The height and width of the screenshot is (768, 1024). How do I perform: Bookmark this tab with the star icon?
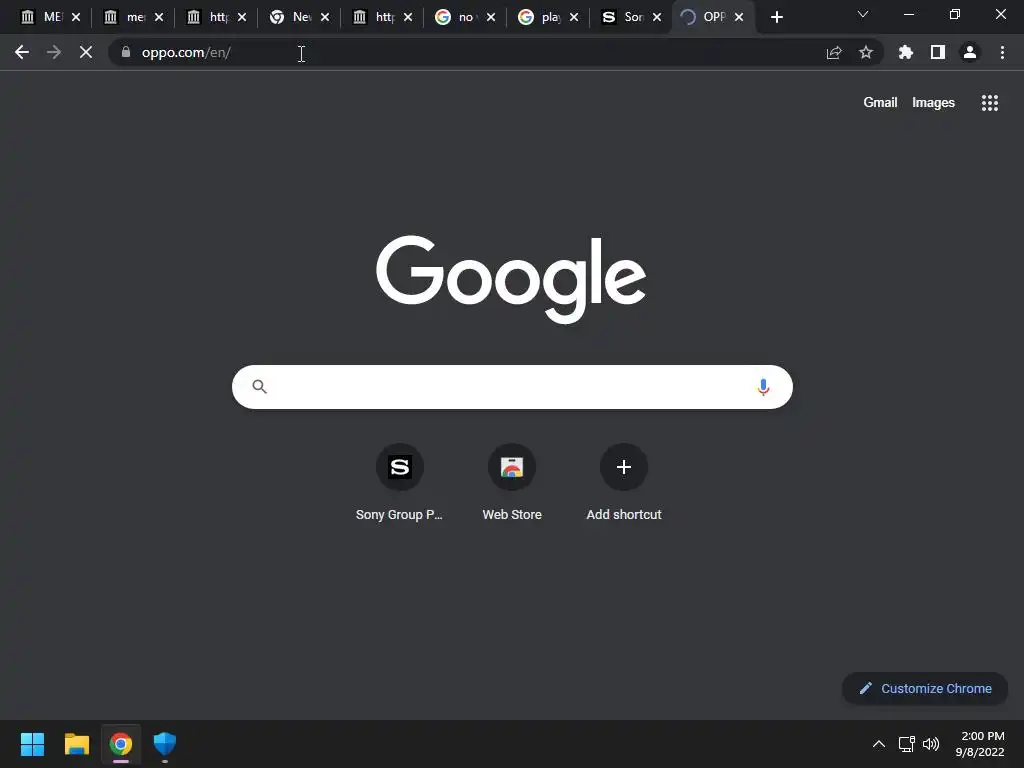click(x=866, y=52)
